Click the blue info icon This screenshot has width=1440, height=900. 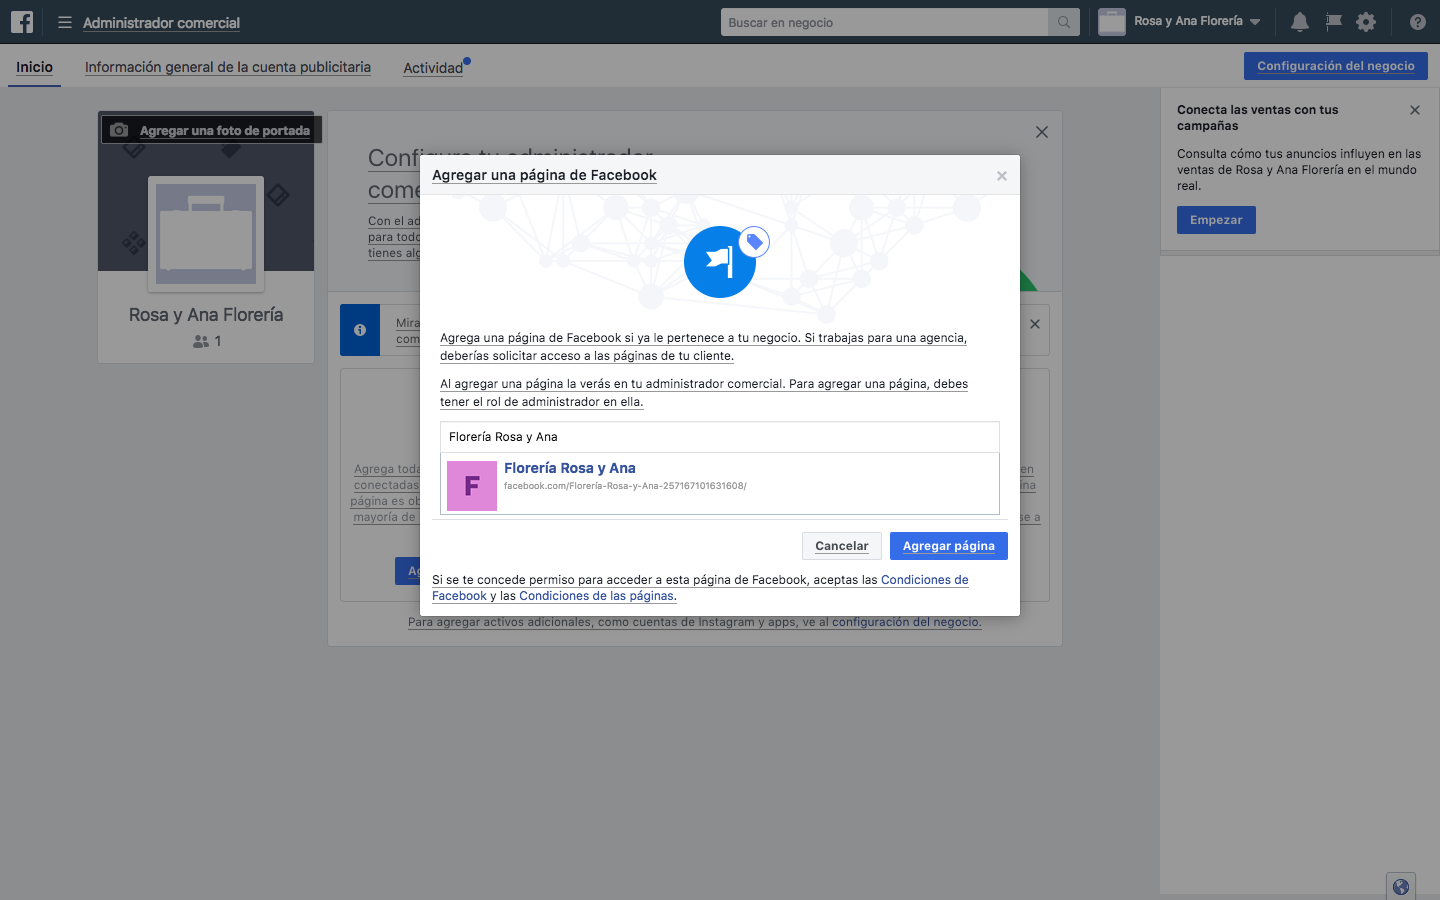click(360, 330)
